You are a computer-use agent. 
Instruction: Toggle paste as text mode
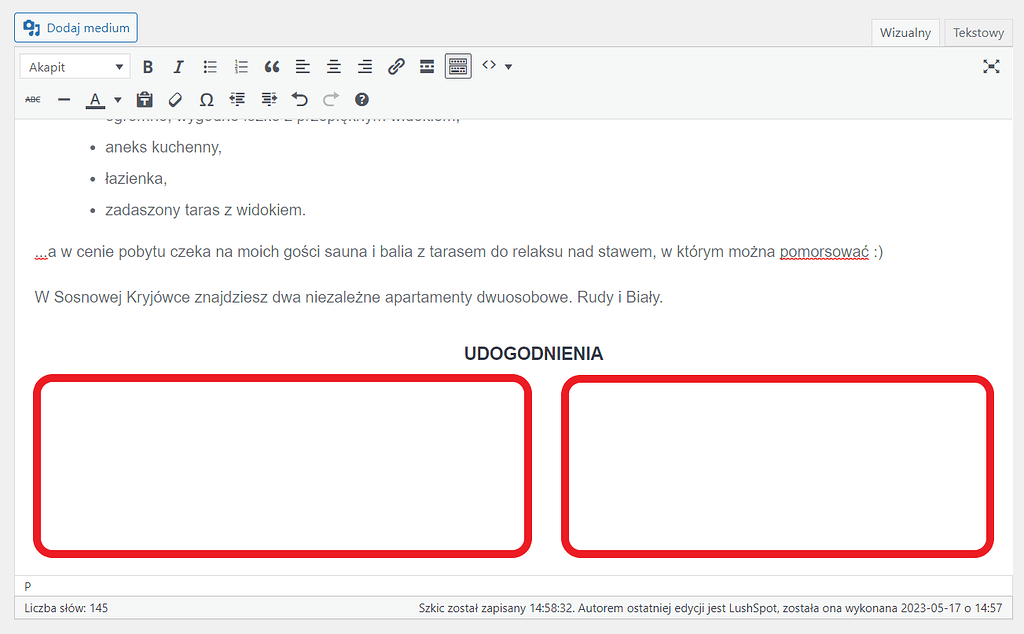point(144,99)
